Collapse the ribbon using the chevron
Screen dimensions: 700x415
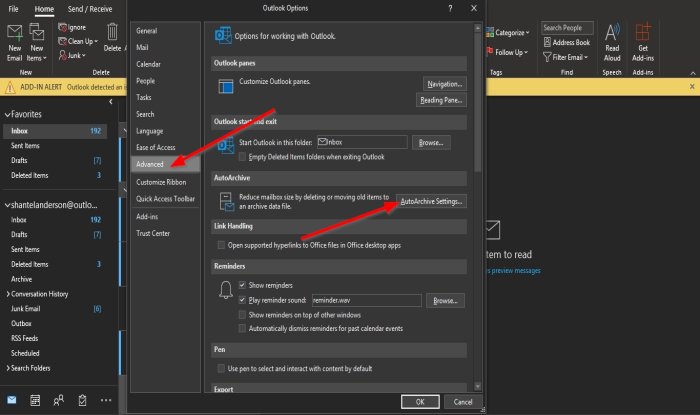[x=692, y=73]
